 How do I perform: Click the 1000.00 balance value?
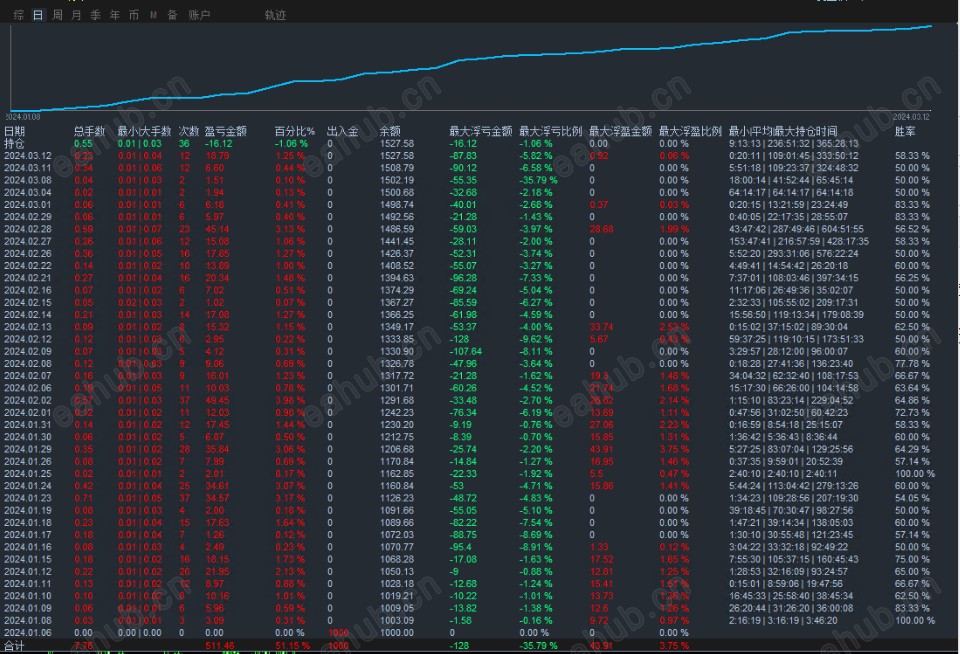397,633
